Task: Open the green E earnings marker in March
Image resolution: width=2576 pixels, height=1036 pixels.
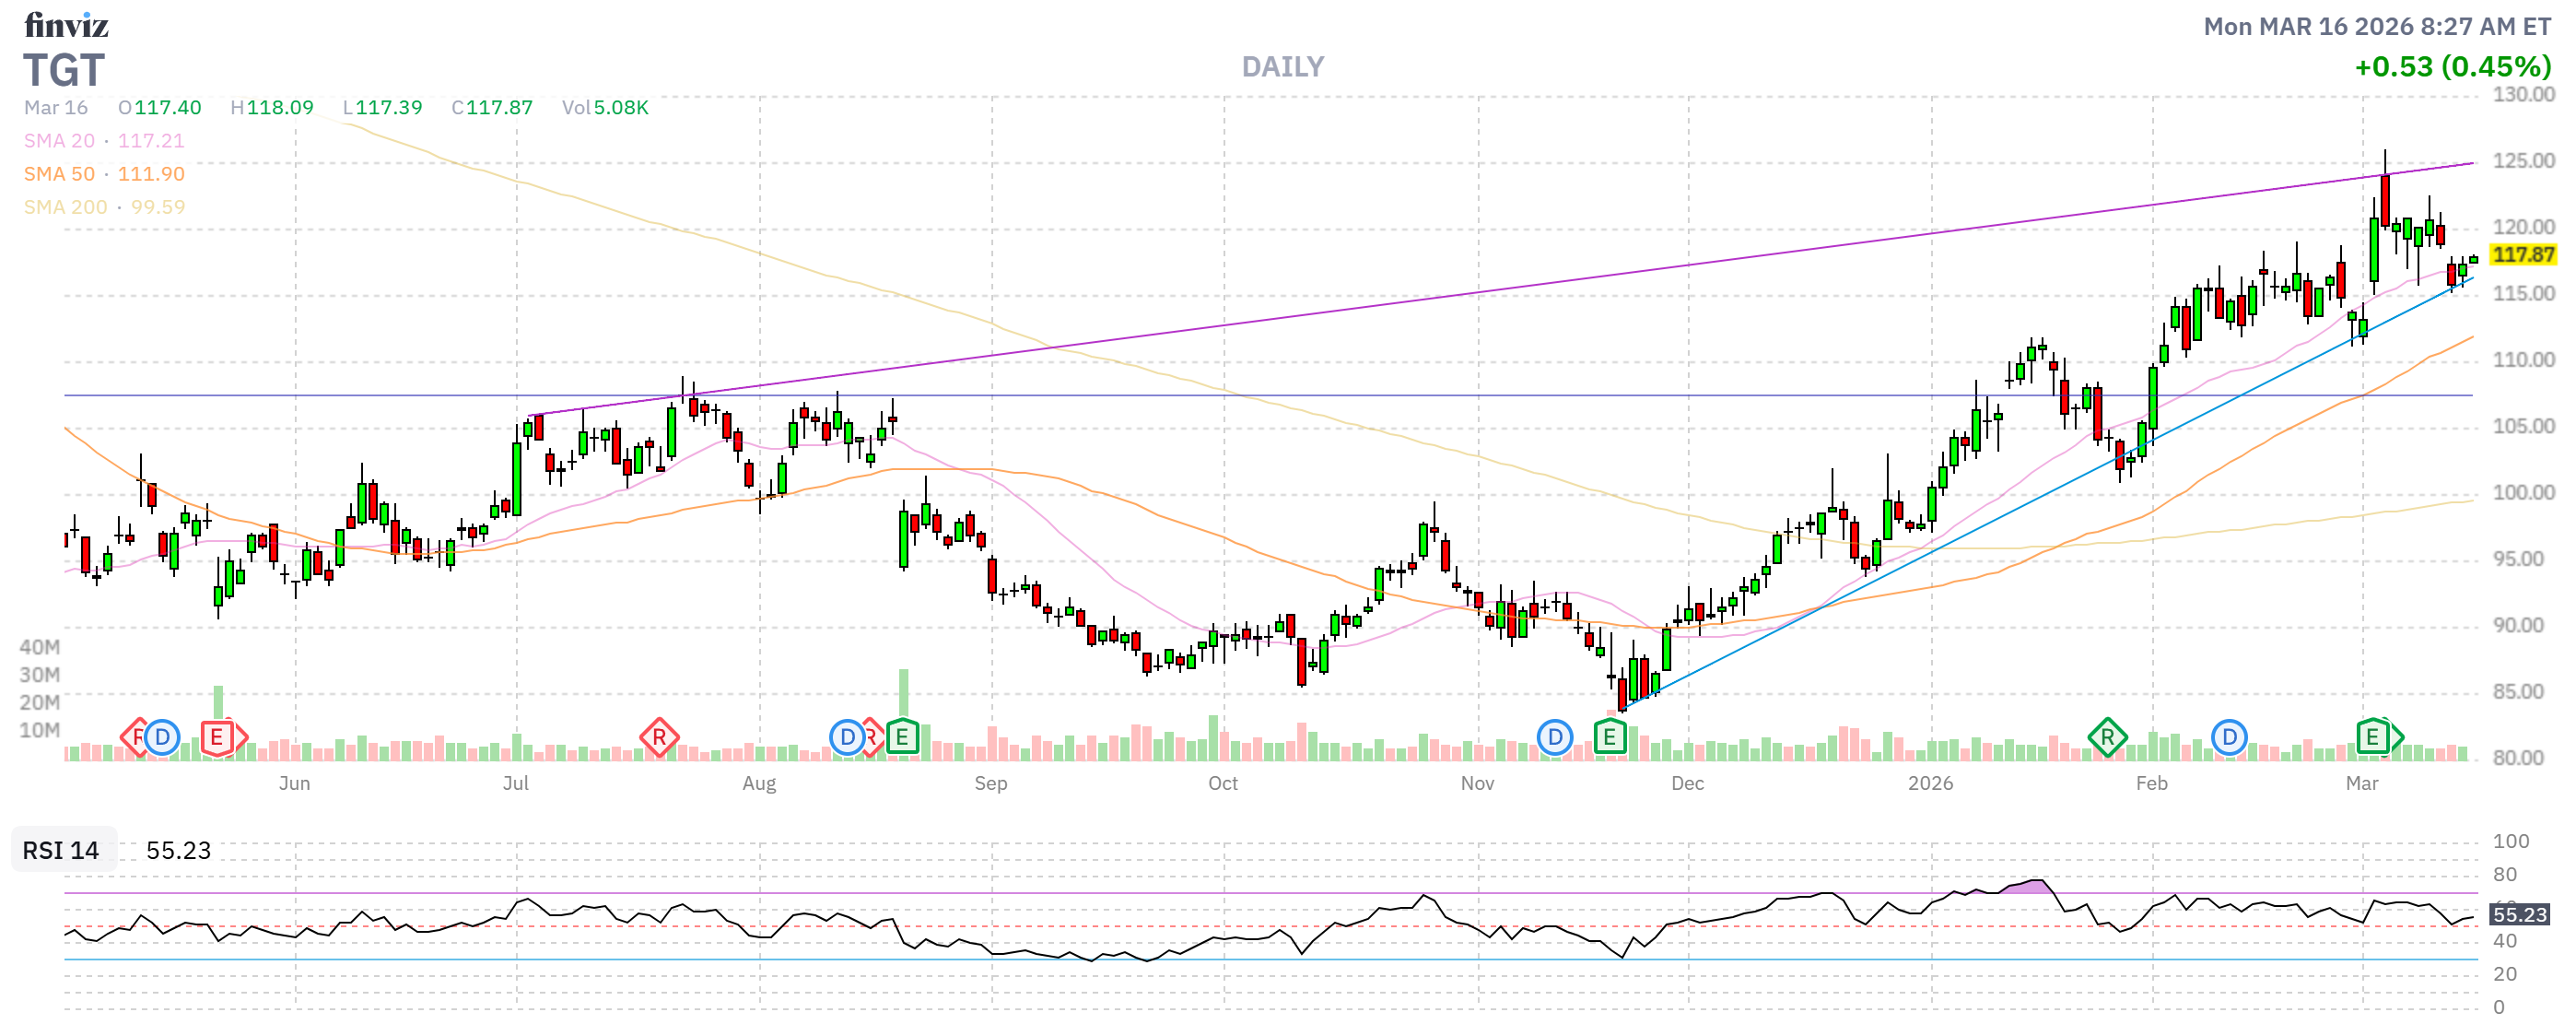Action: tap(2372, 738)
